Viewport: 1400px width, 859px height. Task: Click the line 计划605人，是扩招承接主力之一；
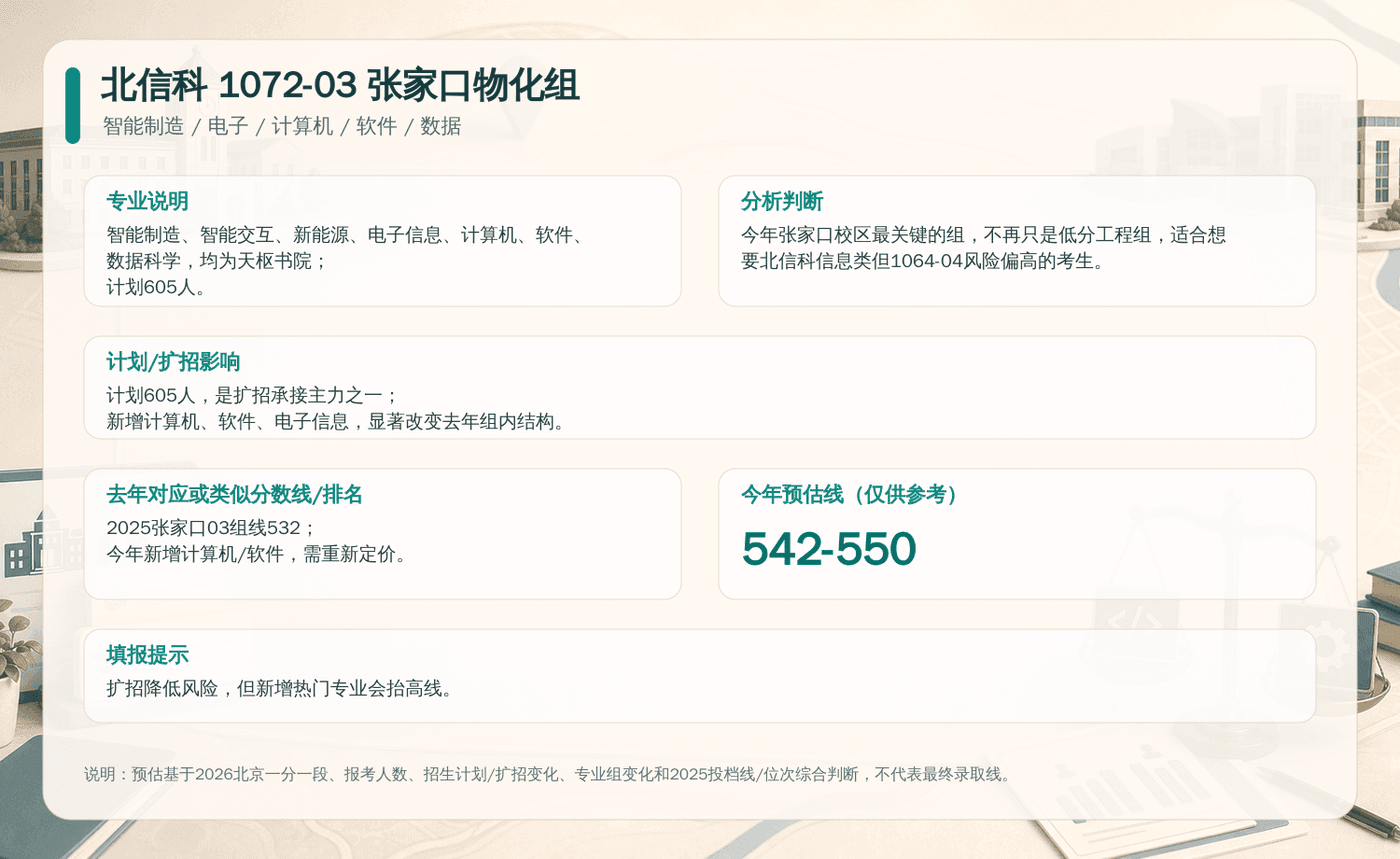pos(253,395)
